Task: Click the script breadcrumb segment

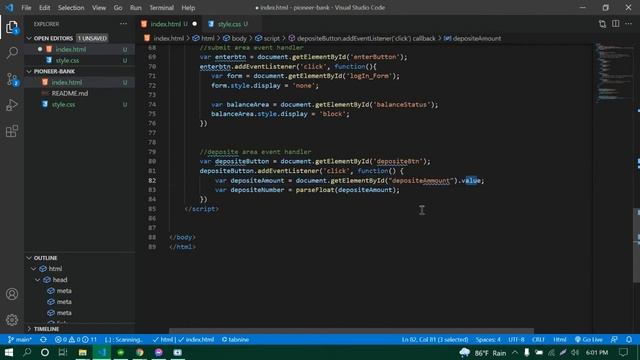Action: pyautogui.click(x=268, y=38)
